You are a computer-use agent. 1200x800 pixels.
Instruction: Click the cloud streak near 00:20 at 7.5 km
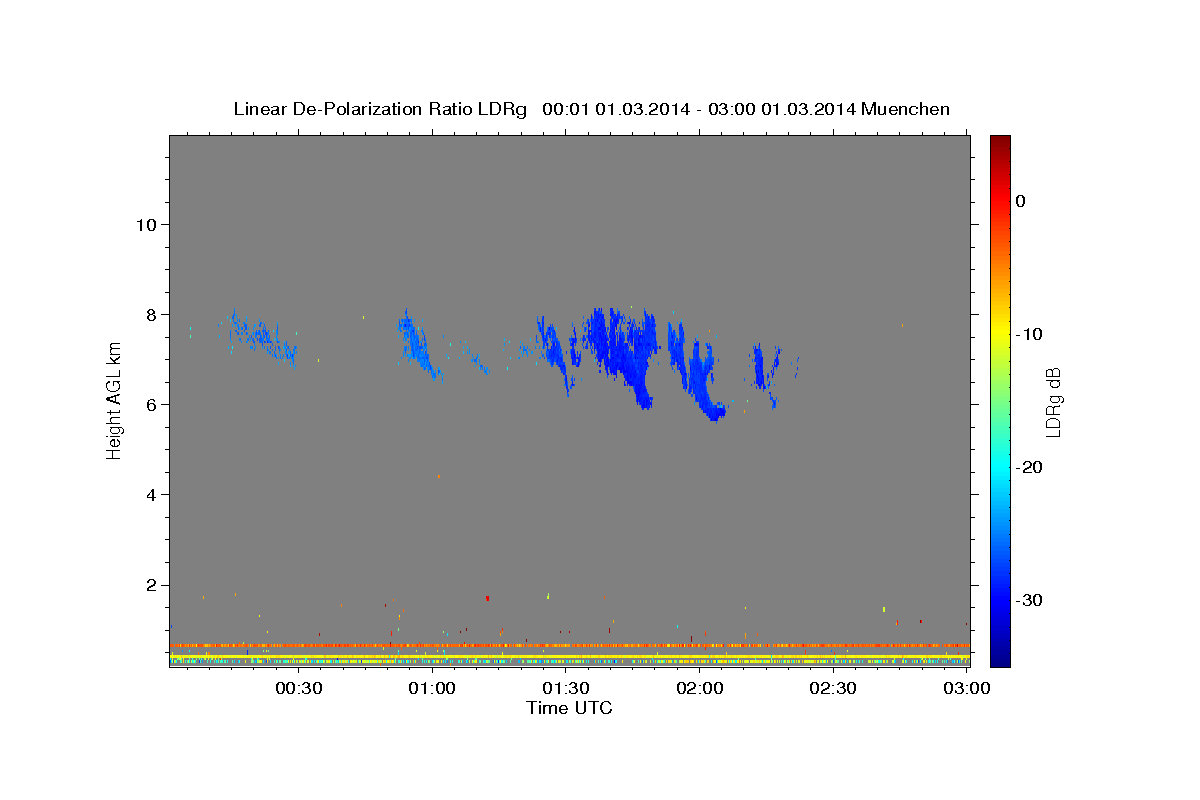point(262,336)
